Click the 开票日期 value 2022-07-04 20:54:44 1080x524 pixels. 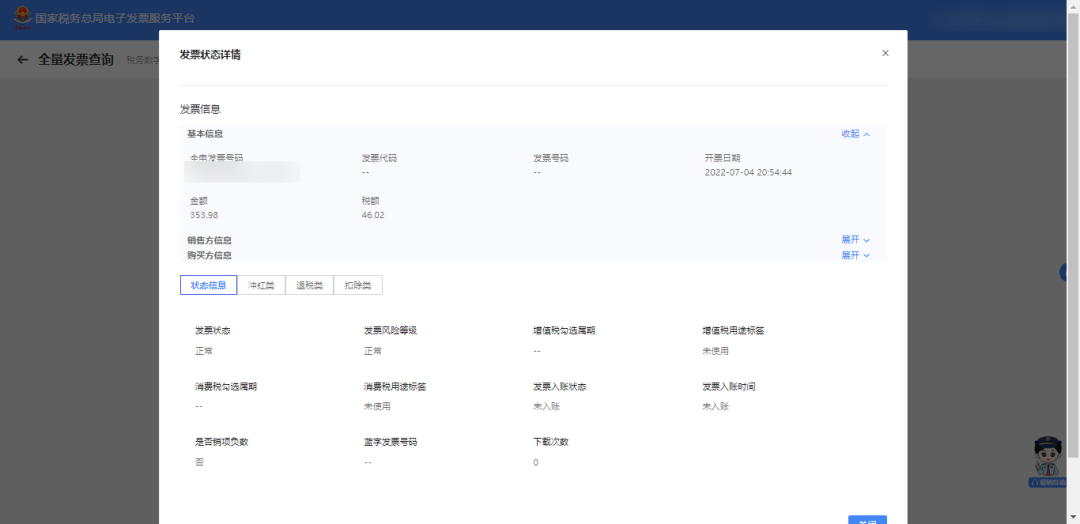[748, 172]
